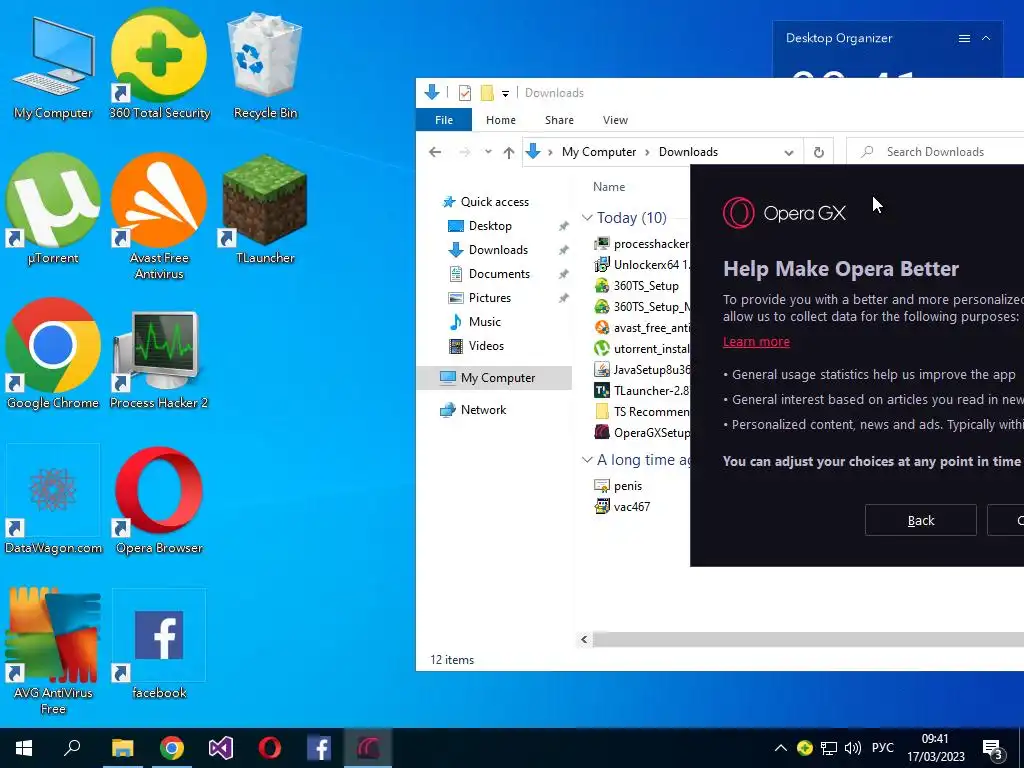
Task: Open the volume control in system tray
Action: pos(852,748)
